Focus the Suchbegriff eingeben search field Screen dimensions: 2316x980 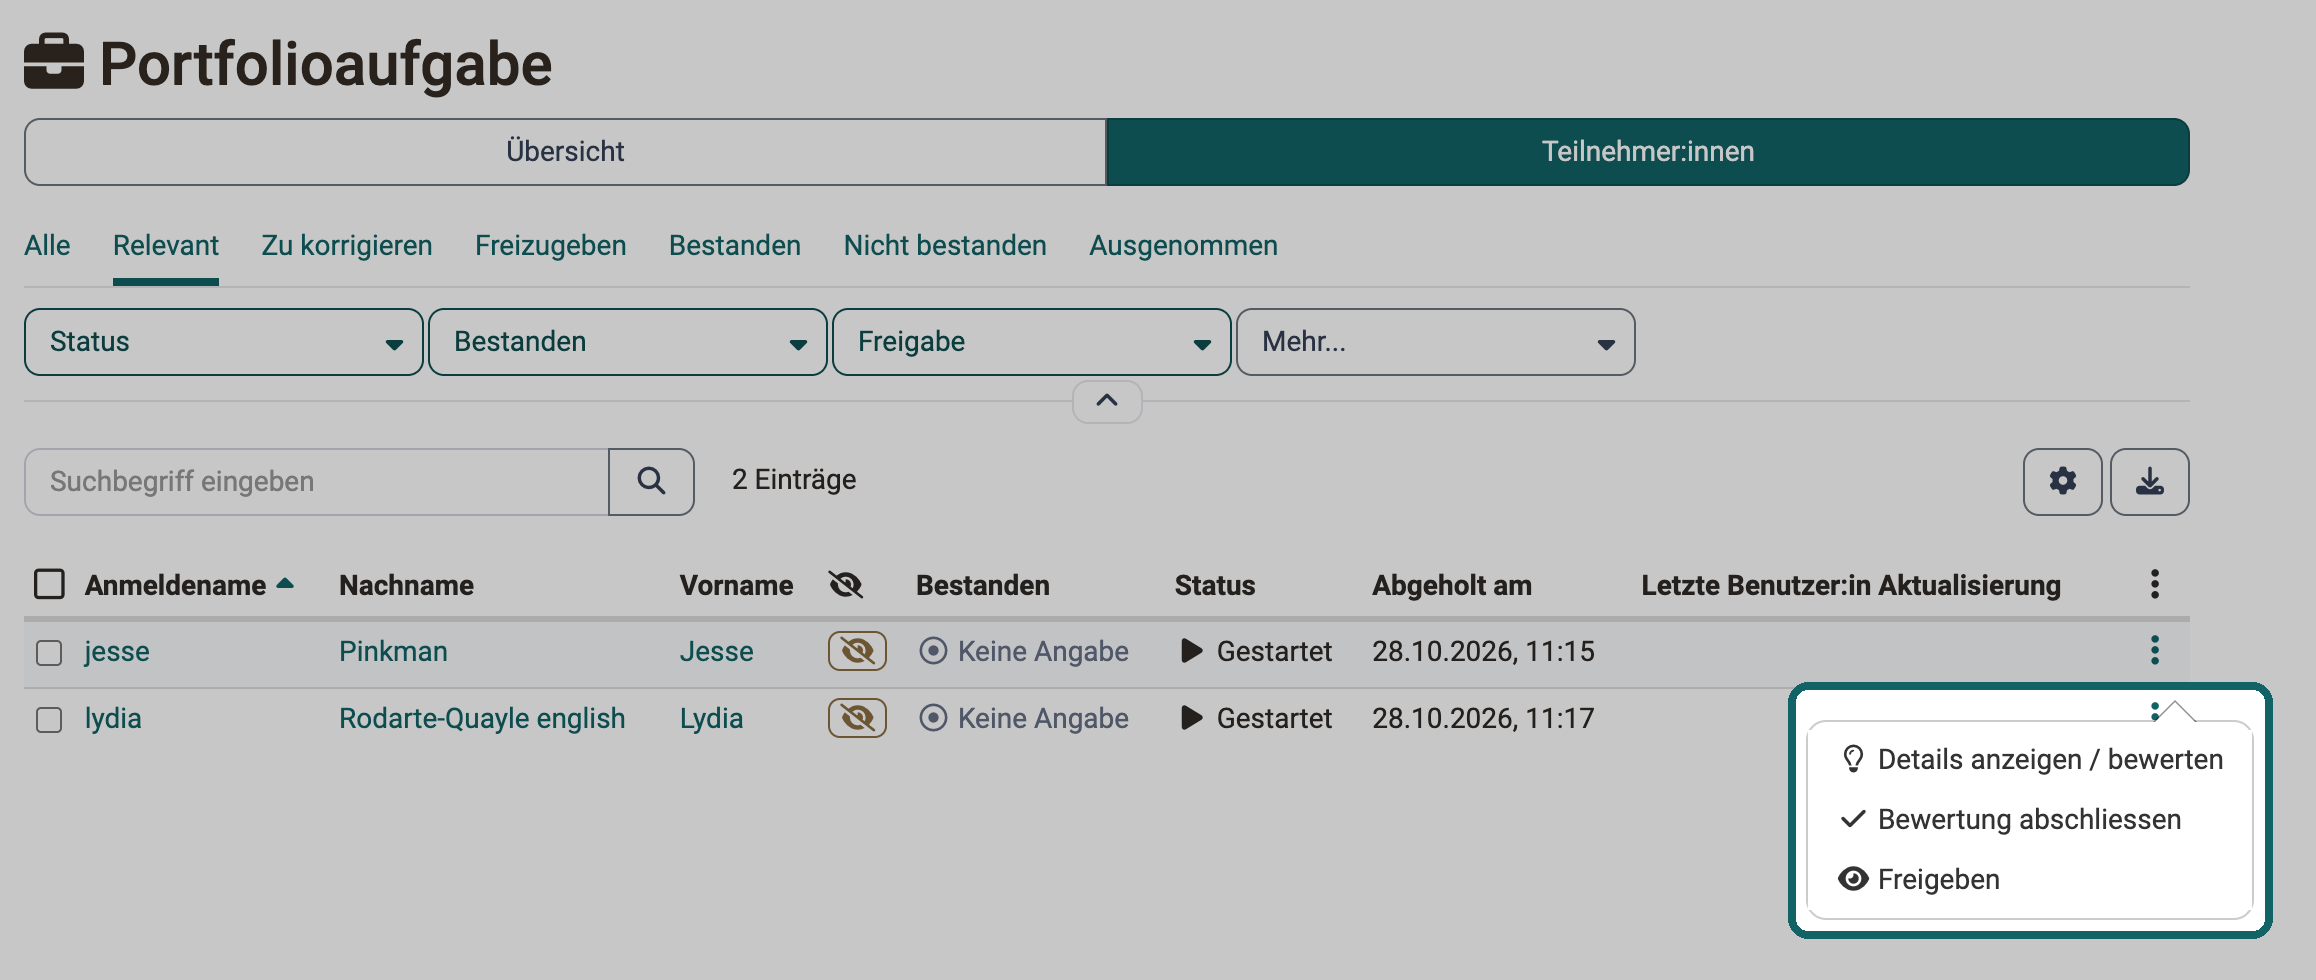click(317, 482)
